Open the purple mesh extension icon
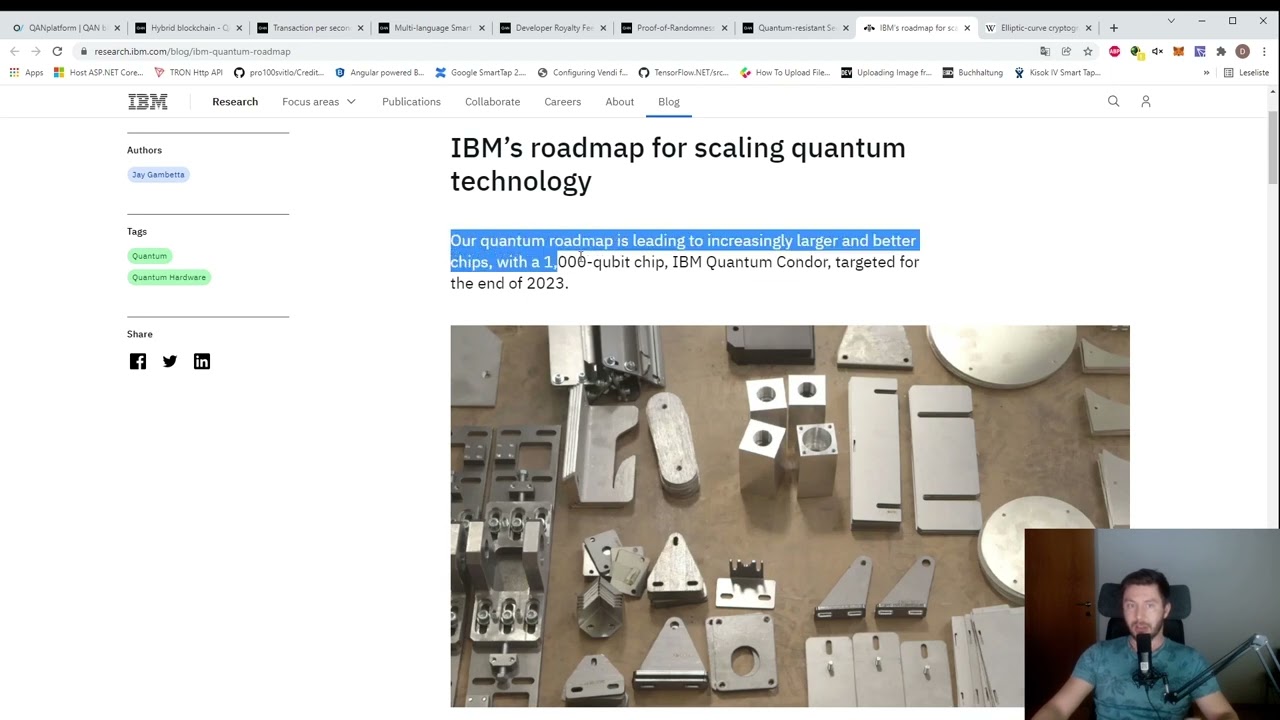The height and width of the screenshot is (720, 1280). pos(1200,51)
